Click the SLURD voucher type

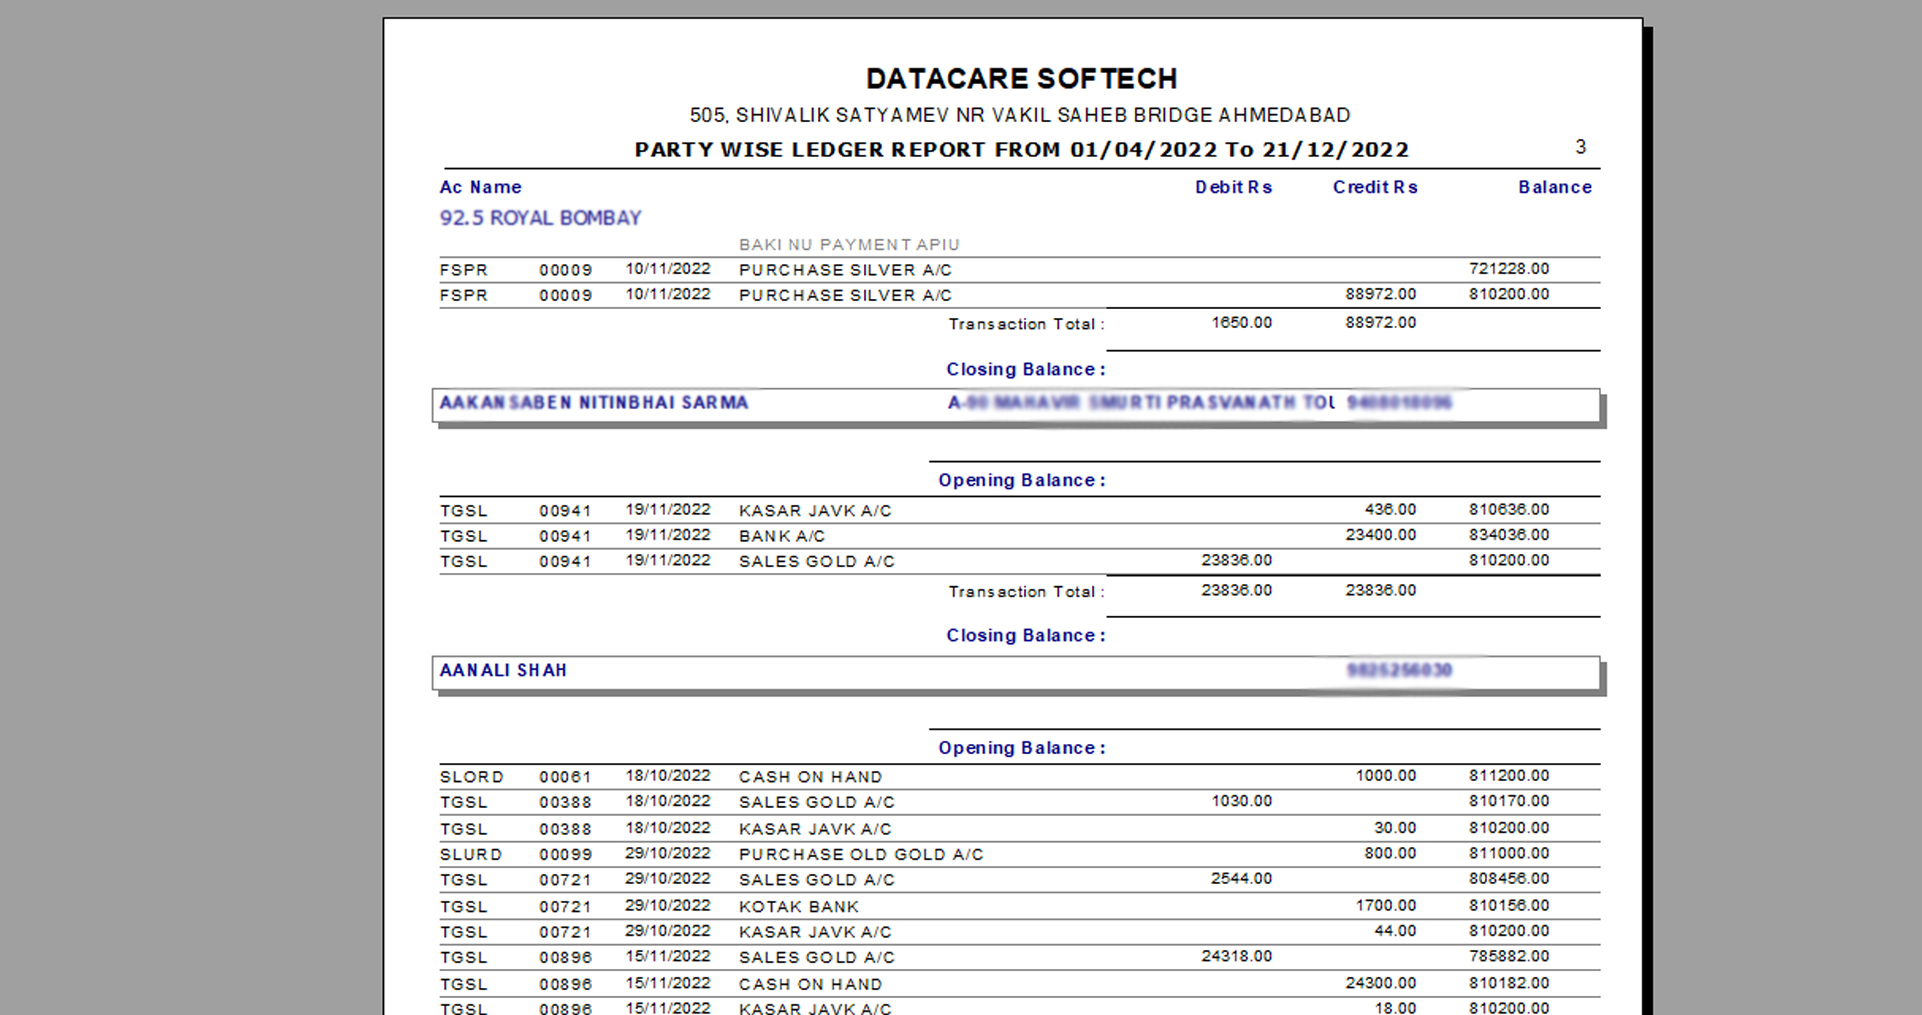coord(471,855)
